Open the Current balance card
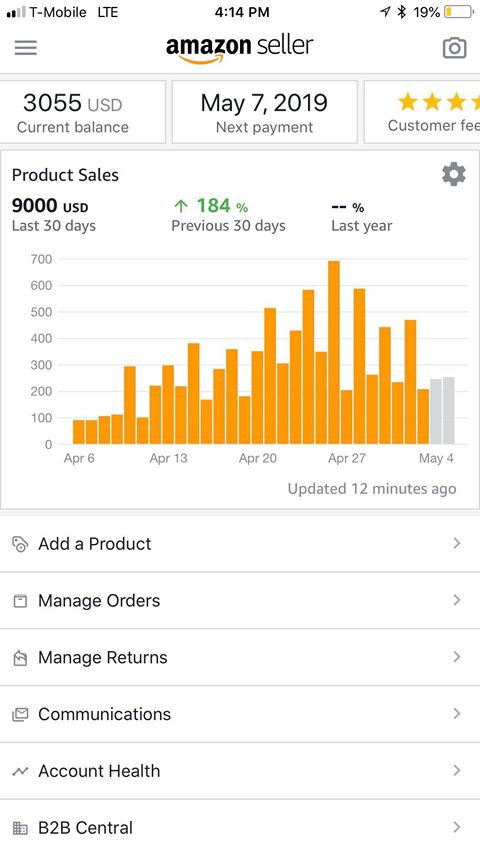Image resolution: width=480 pixels, height=853 pixels. coord(83,112)
